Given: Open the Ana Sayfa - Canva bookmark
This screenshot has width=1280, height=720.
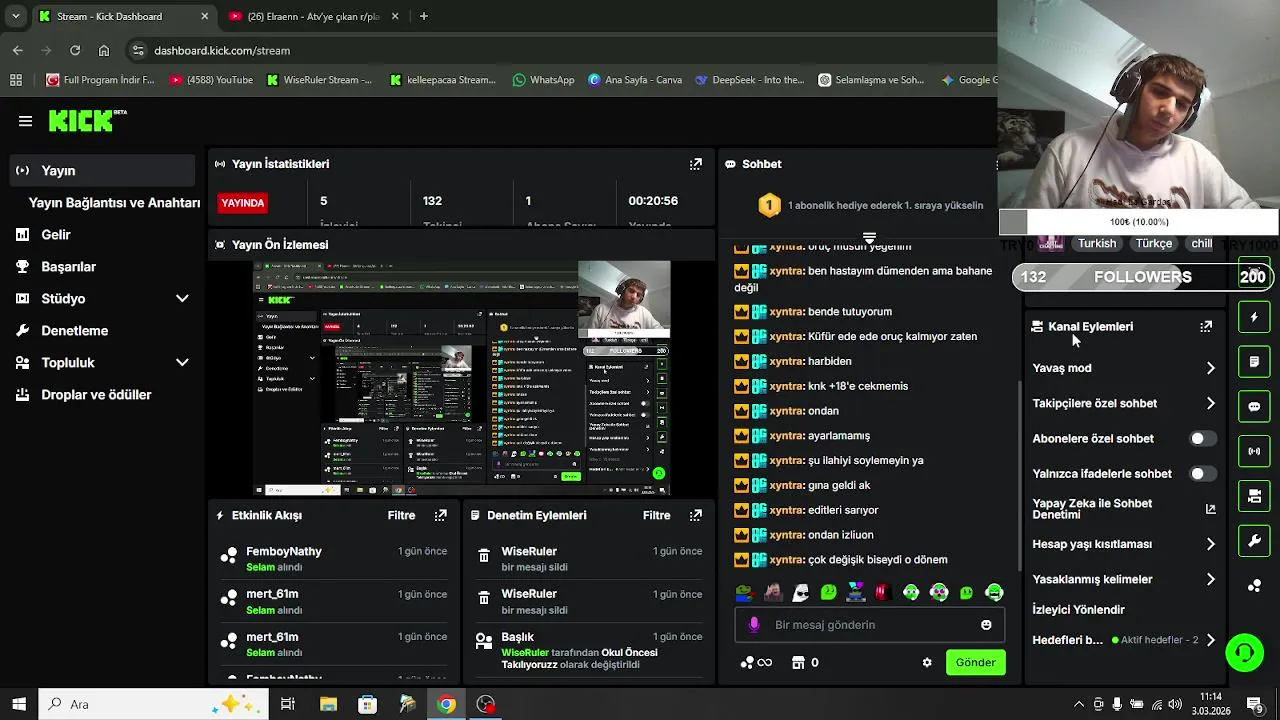Looking at the screenshot, I should pos(635,80).
